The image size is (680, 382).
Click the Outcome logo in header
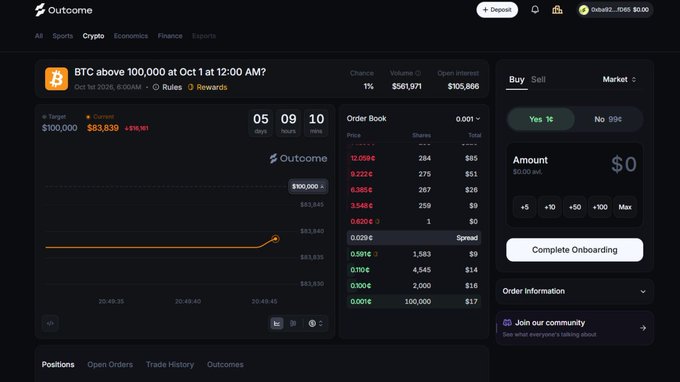[64, 10]
